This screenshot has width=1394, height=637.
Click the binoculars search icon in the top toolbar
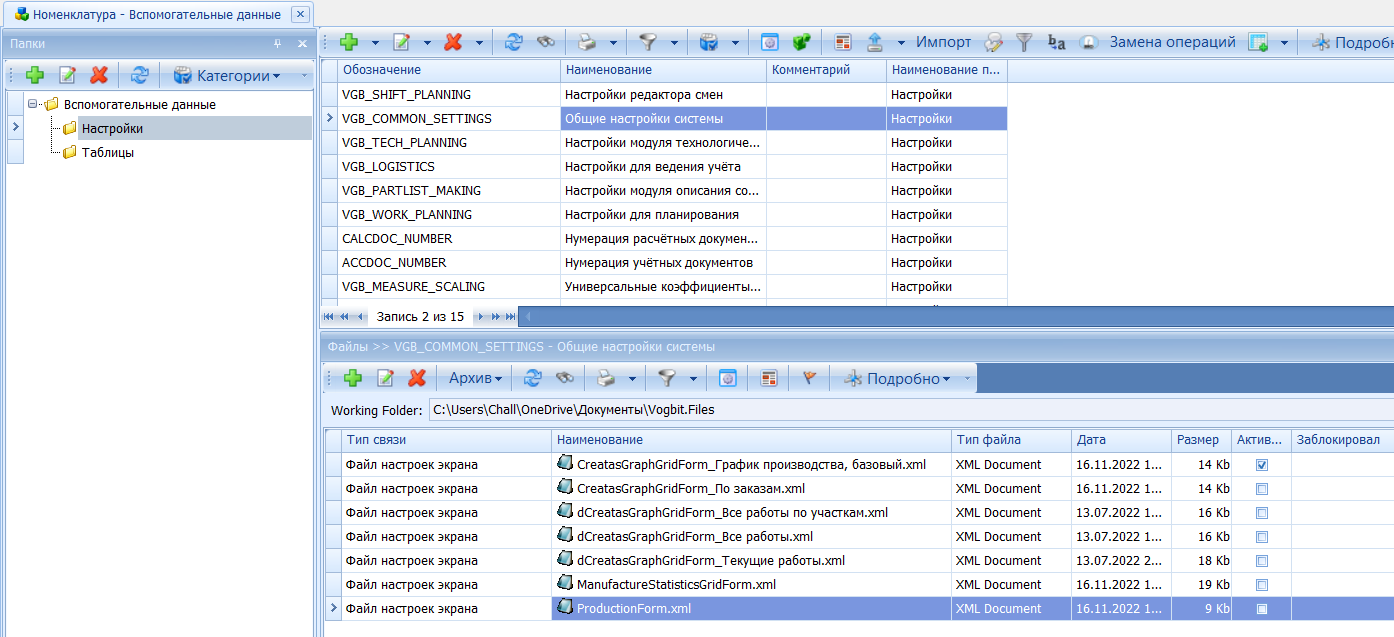[x=545, y=42]
